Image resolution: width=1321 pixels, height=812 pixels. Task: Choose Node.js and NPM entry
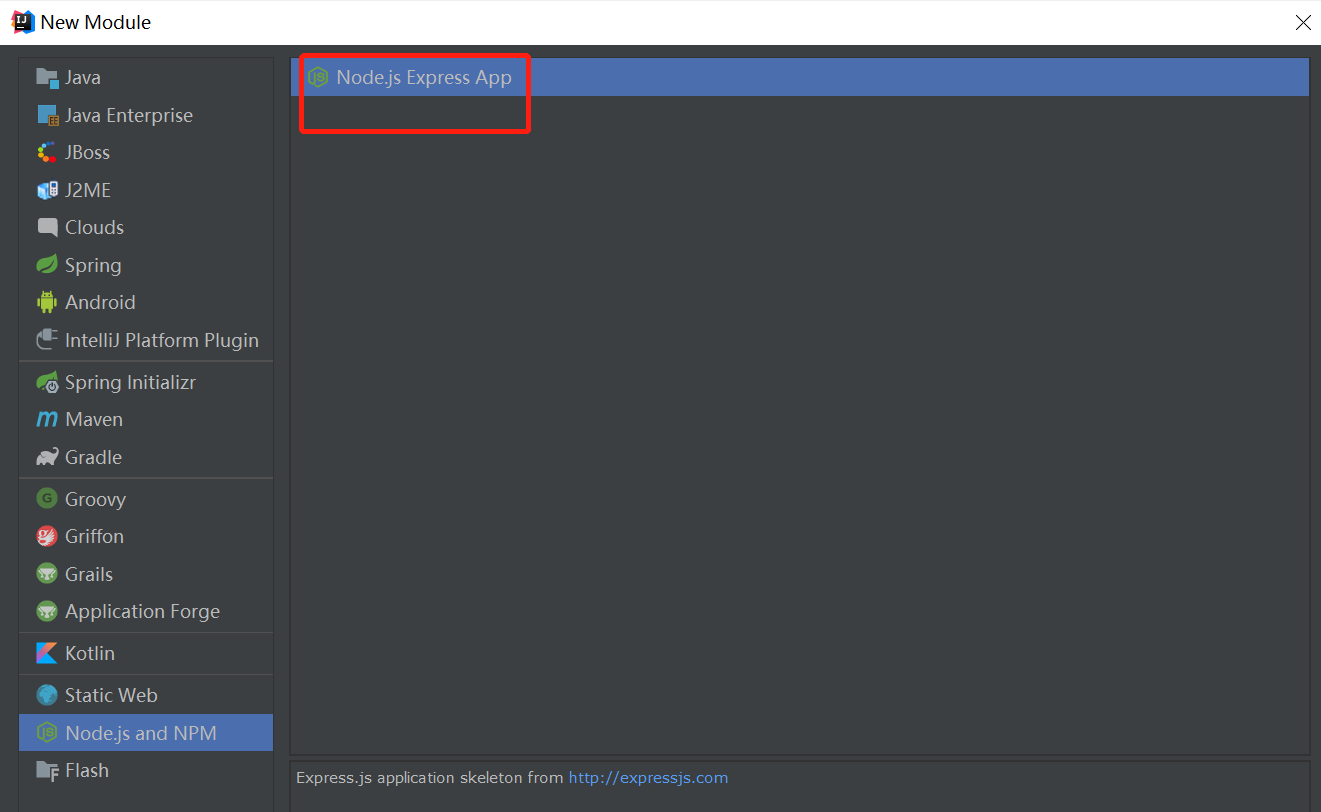pyautogui.click(x=146, y=733)
